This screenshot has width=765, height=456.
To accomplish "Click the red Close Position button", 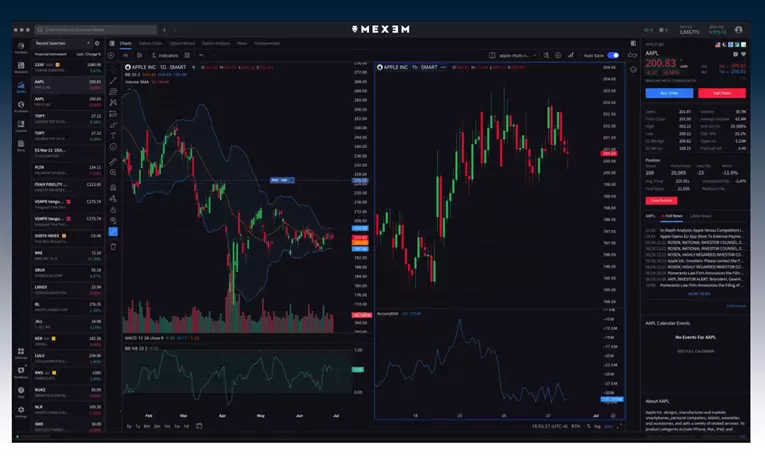I will pos(662,200).
